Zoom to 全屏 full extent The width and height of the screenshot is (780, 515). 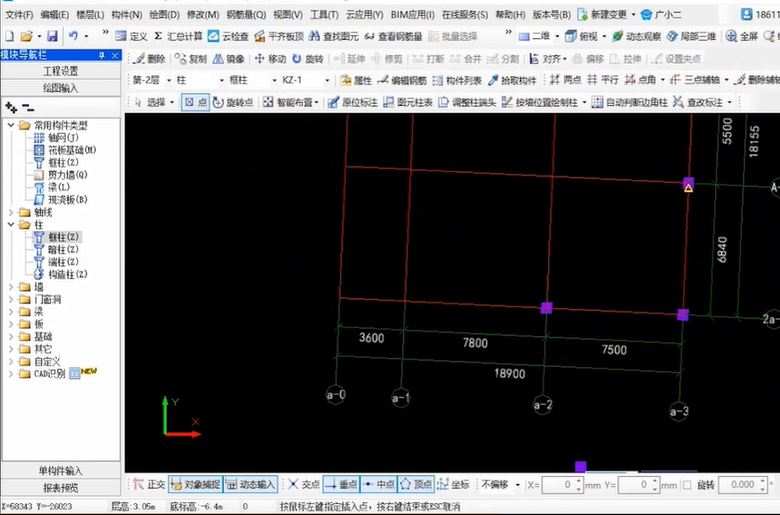tap(742, 36)
